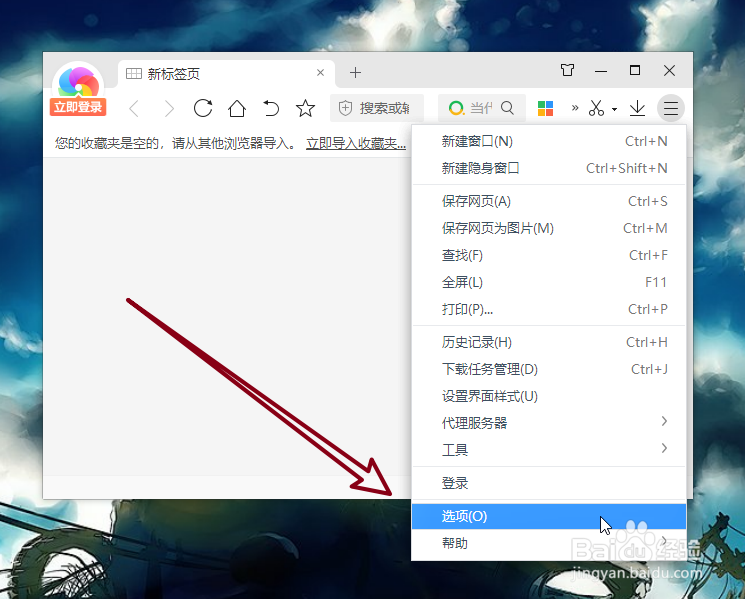Select 设置界面样式(U) menu item
This screenshot has height=599, width=745.
coord(549,396)
